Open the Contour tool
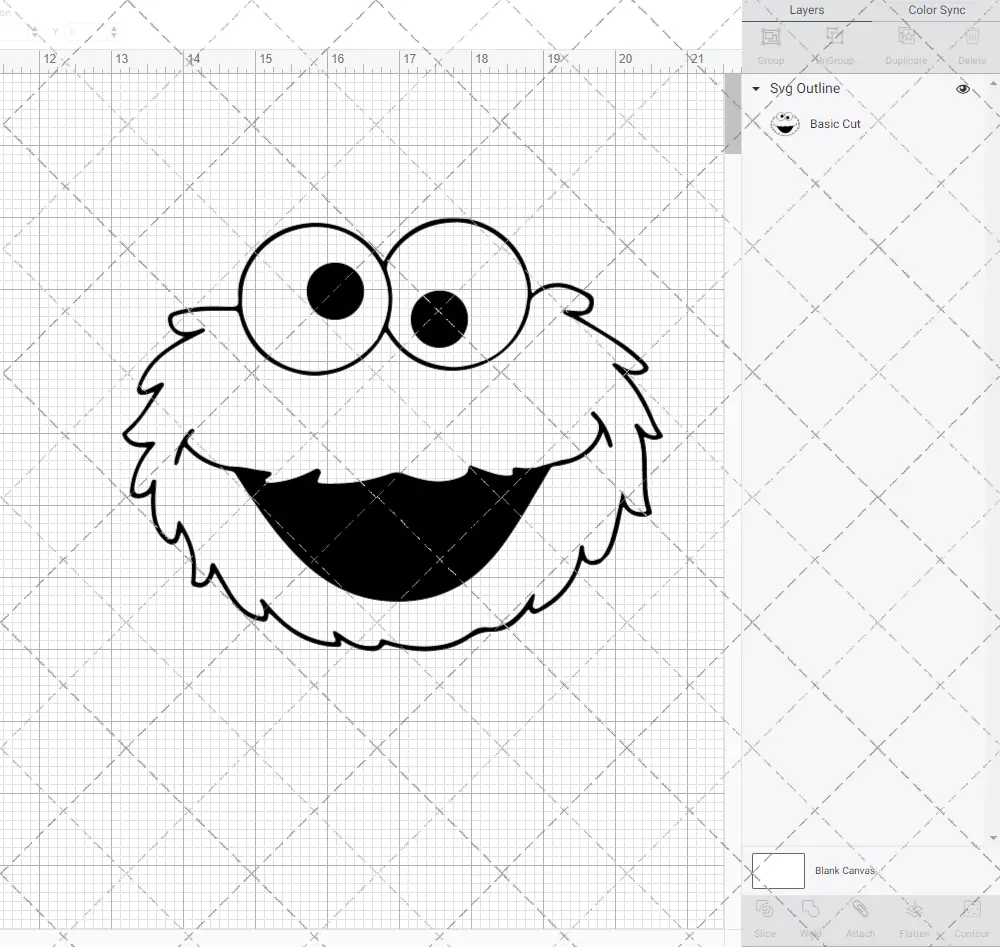 tap(971, 918)
